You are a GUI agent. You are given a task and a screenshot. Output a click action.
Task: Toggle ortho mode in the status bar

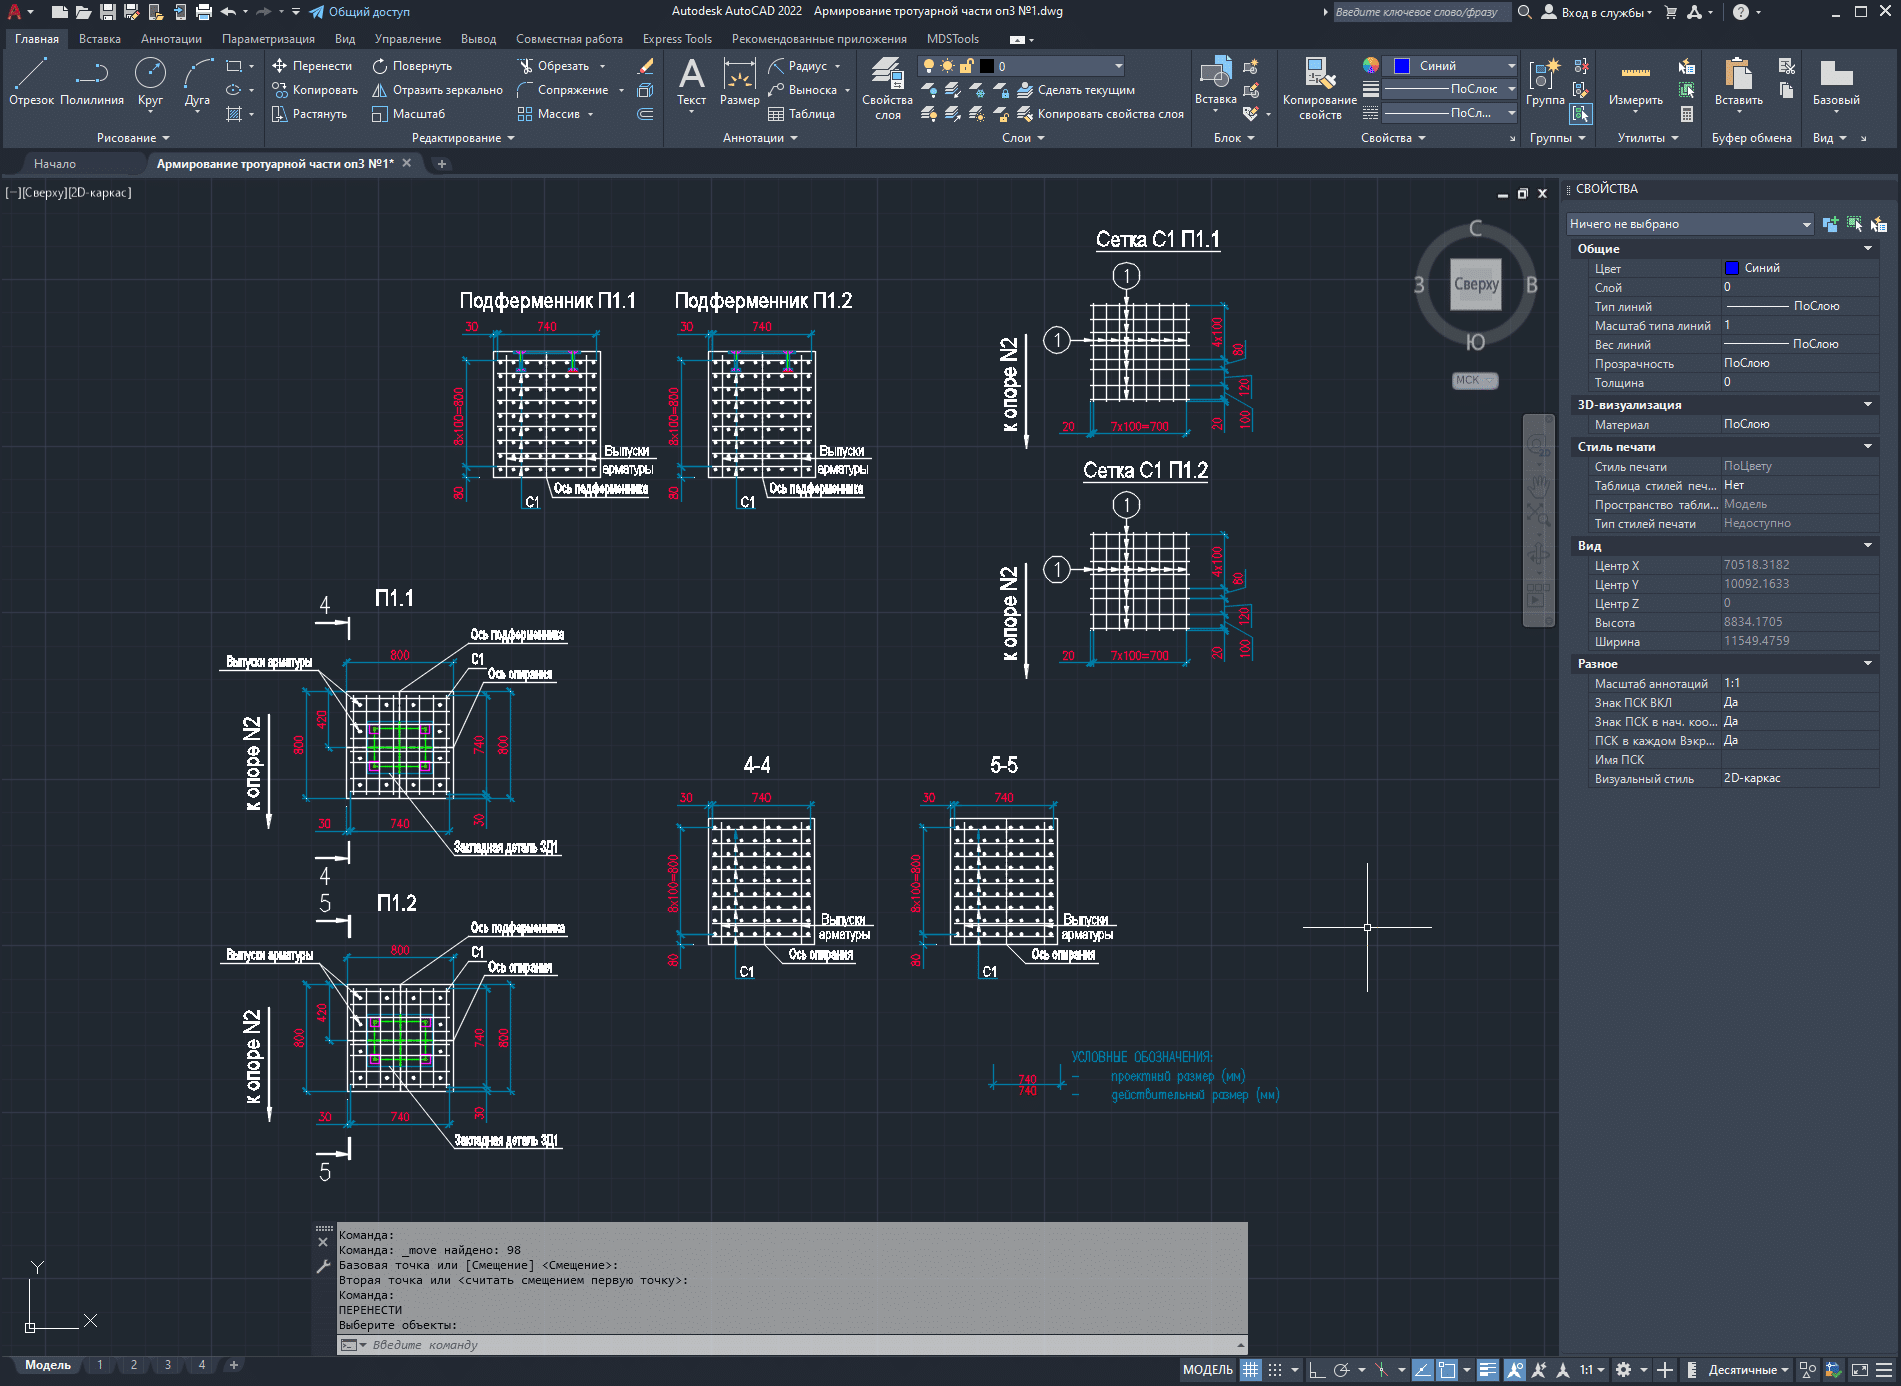[1316, 1370]
